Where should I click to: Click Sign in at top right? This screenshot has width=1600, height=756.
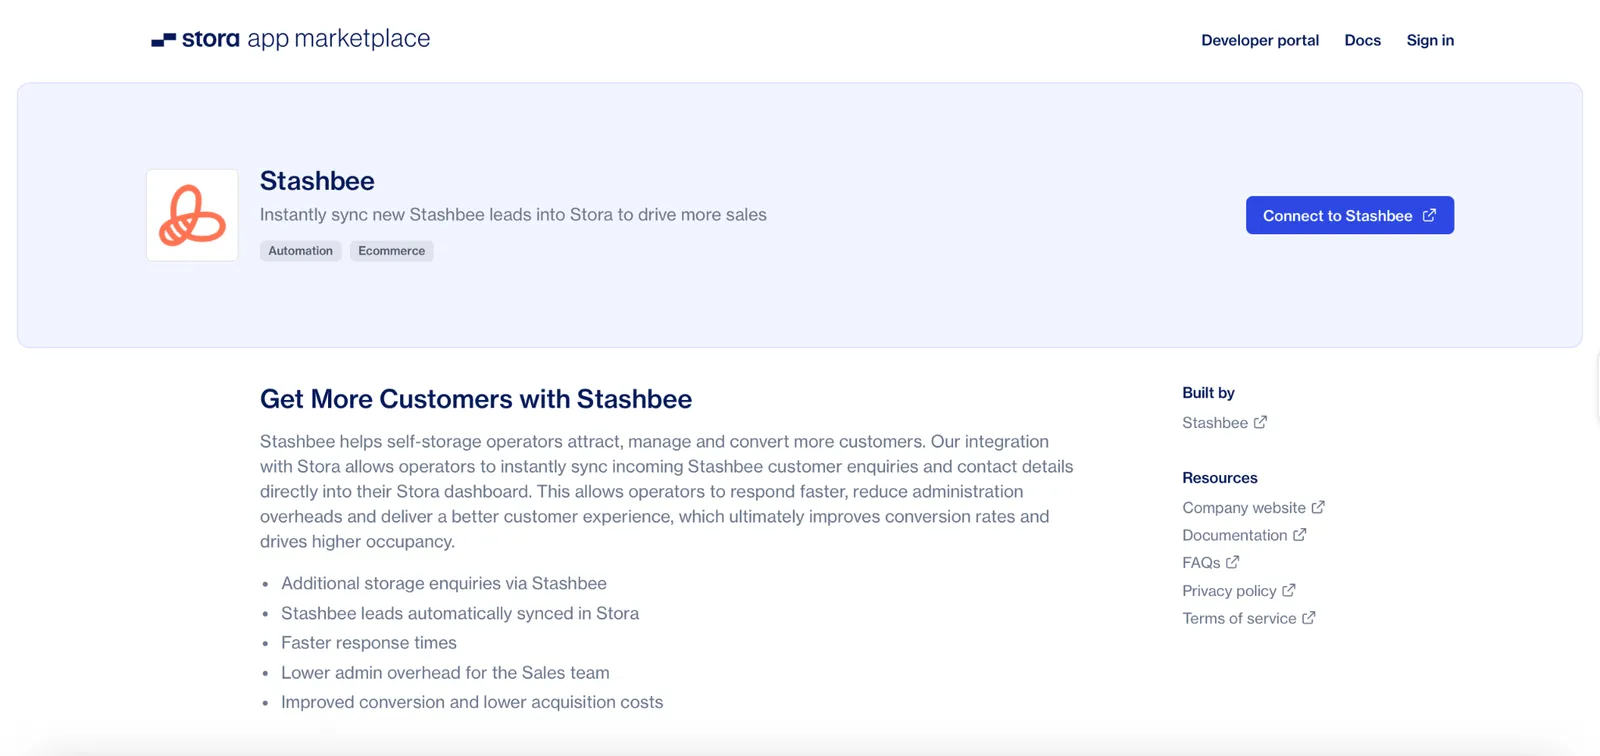coord(1430,40)
